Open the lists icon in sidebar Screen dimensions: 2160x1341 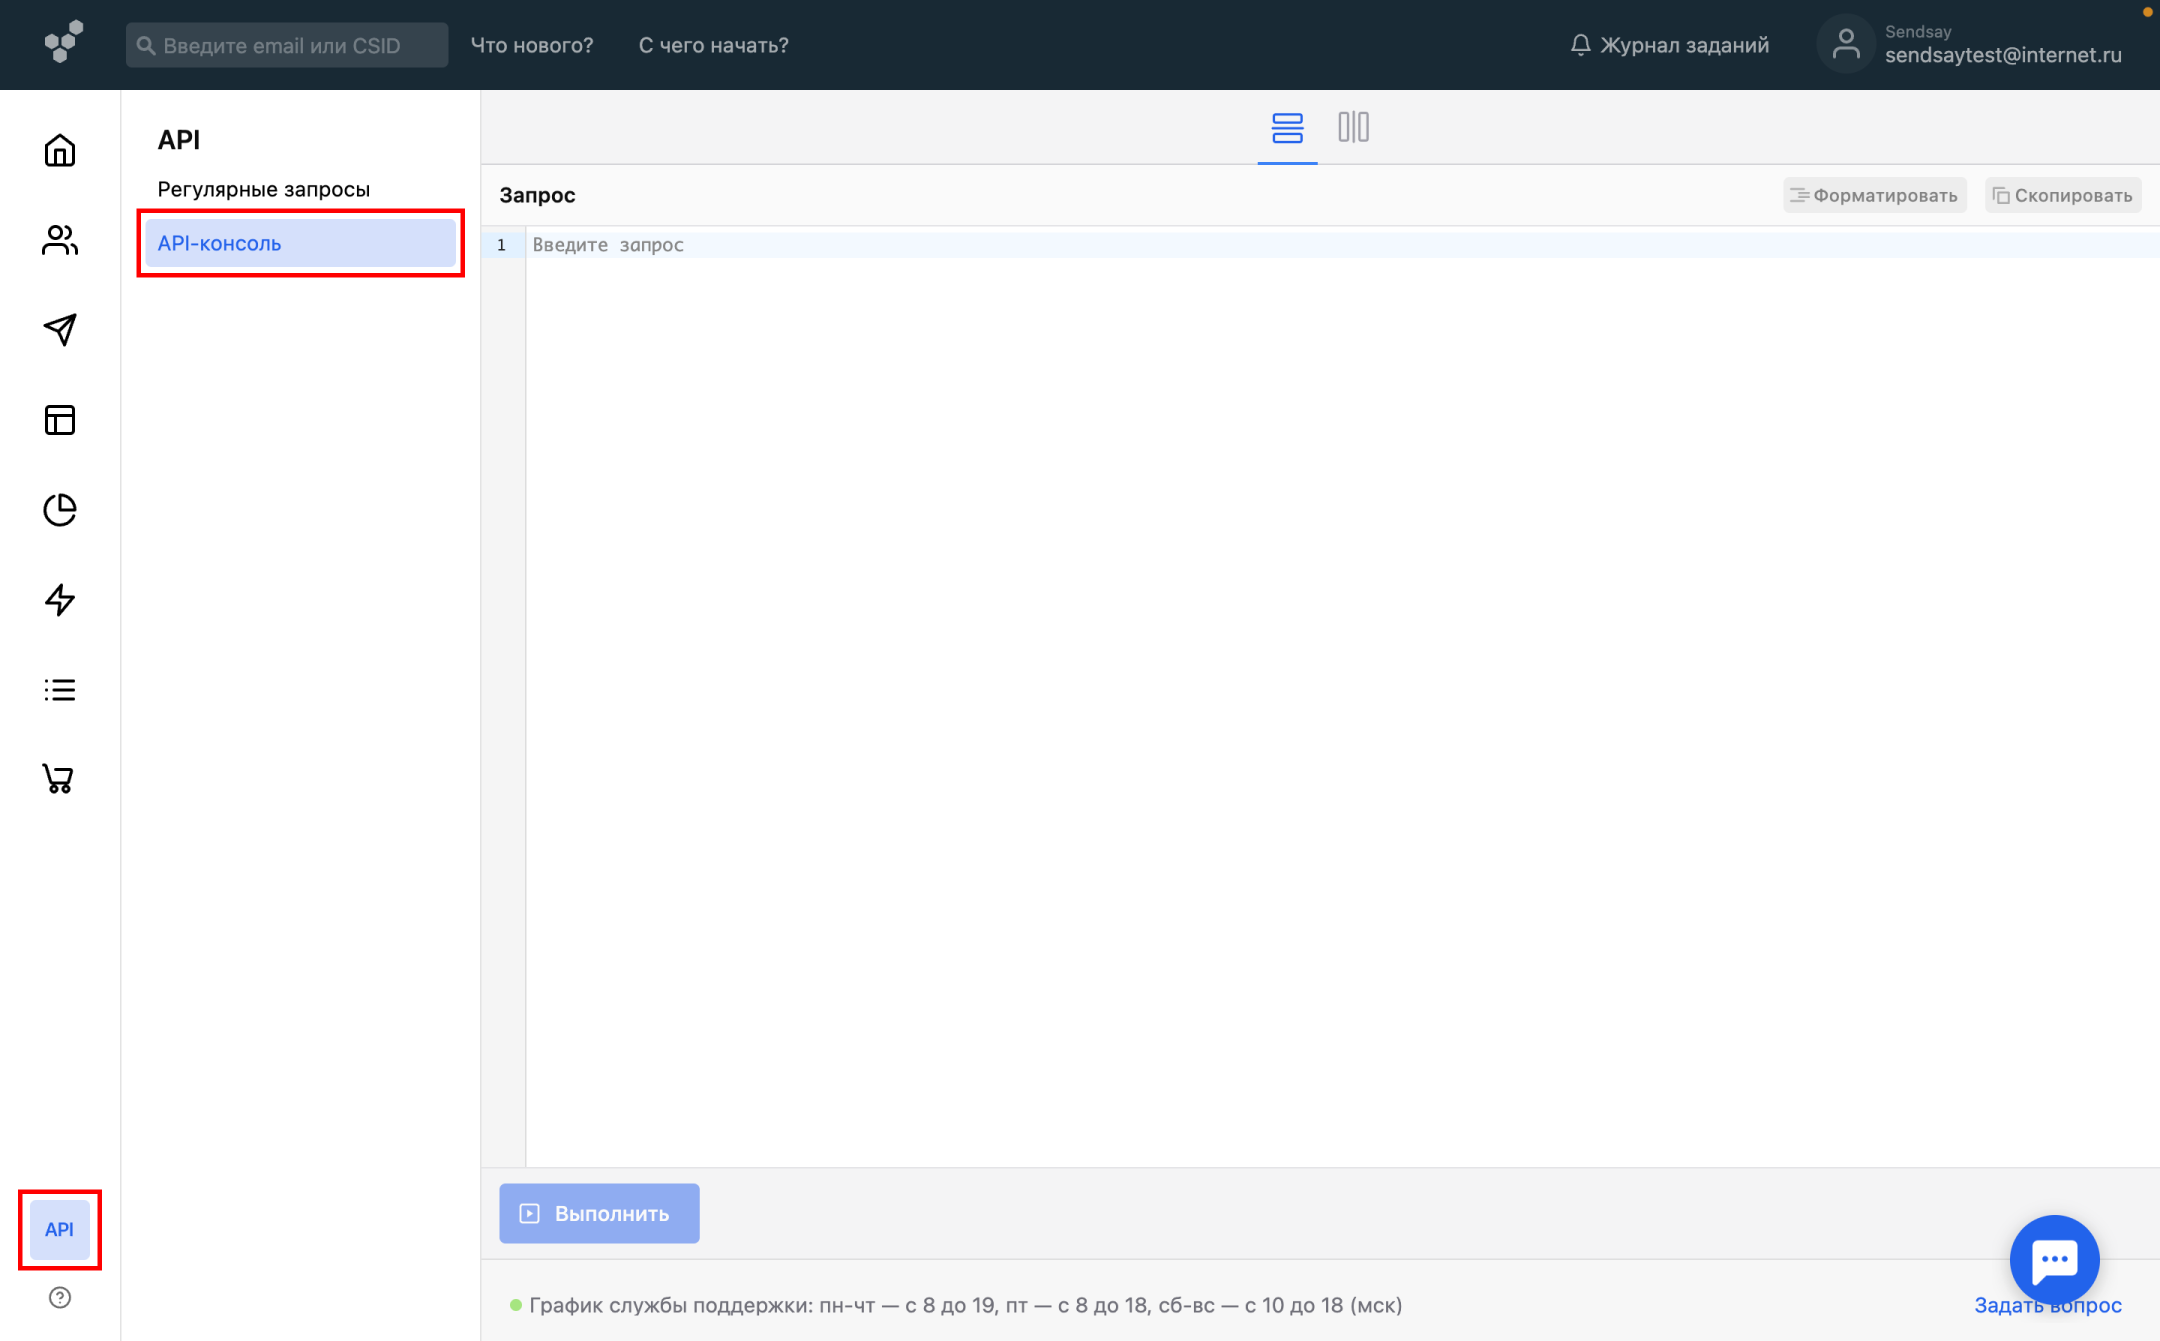(60, 690)
